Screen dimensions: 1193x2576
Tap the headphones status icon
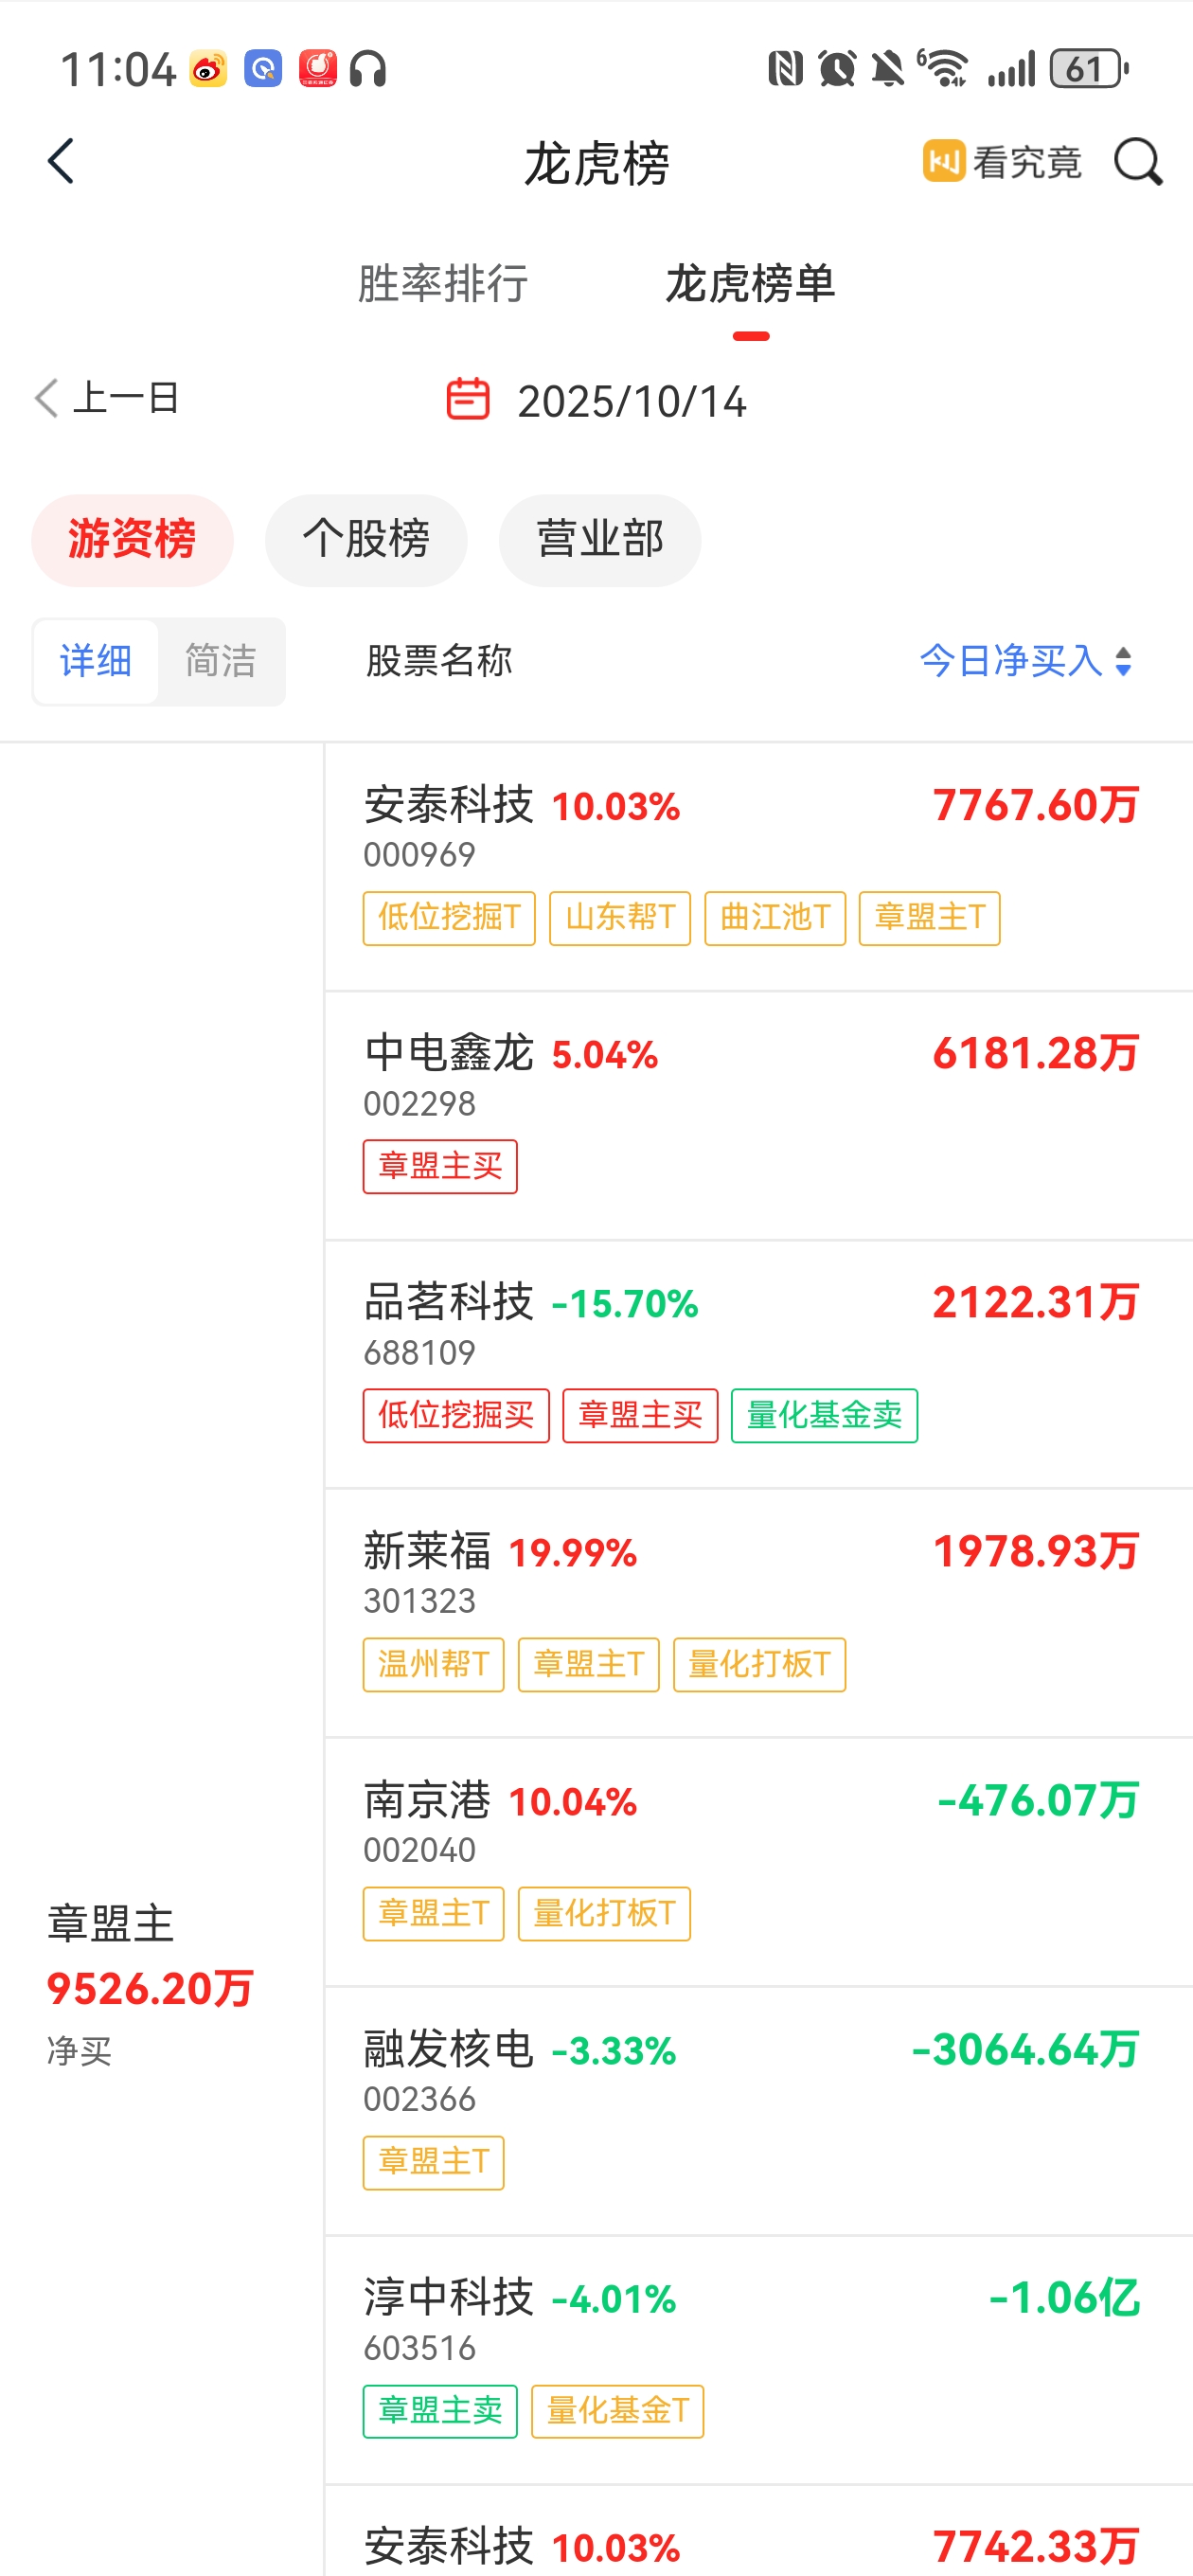tap(368, 69)
